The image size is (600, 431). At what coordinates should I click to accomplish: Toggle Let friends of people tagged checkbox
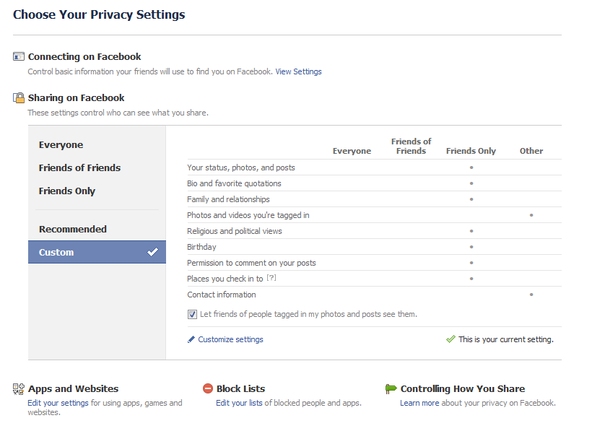[x=192, y=314]
